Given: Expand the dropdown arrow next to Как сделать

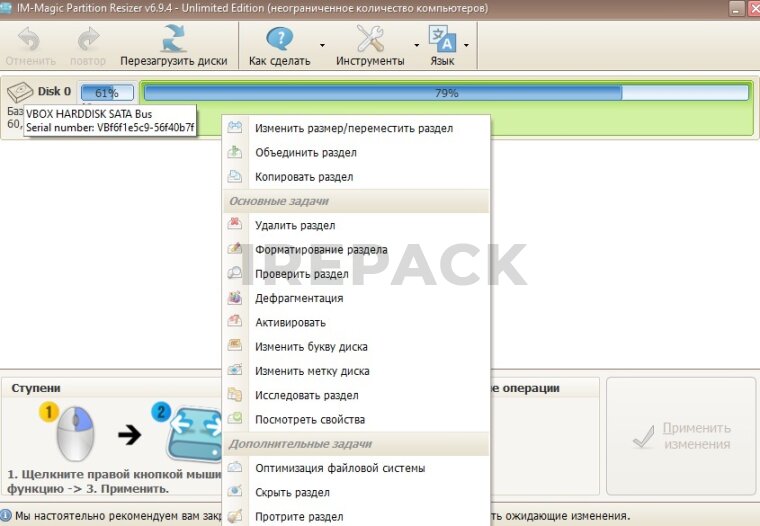Looking at the screenshot, I should (x=322, y=45).
